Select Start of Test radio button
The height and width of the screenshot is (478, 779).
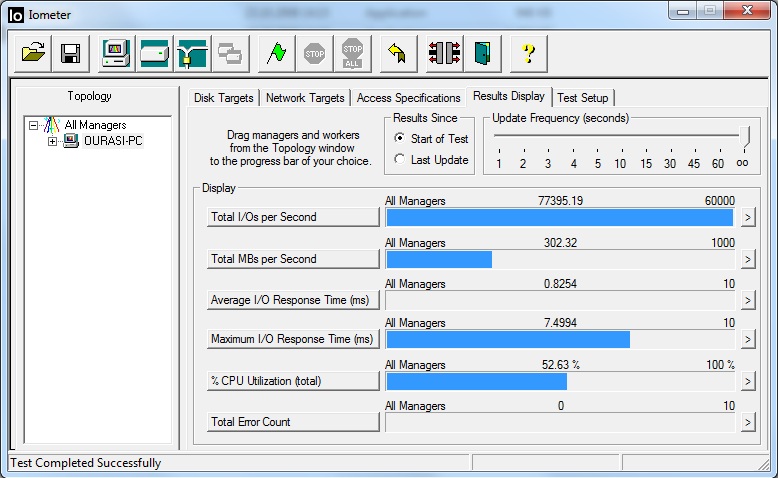[399, 138]
